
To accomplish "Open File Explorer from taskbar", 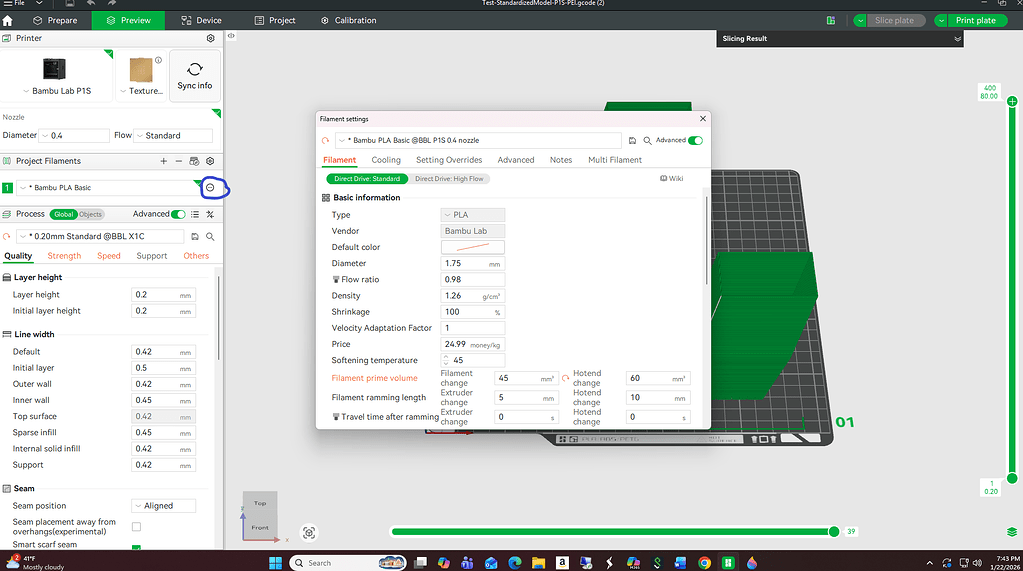I will point(538,563).
